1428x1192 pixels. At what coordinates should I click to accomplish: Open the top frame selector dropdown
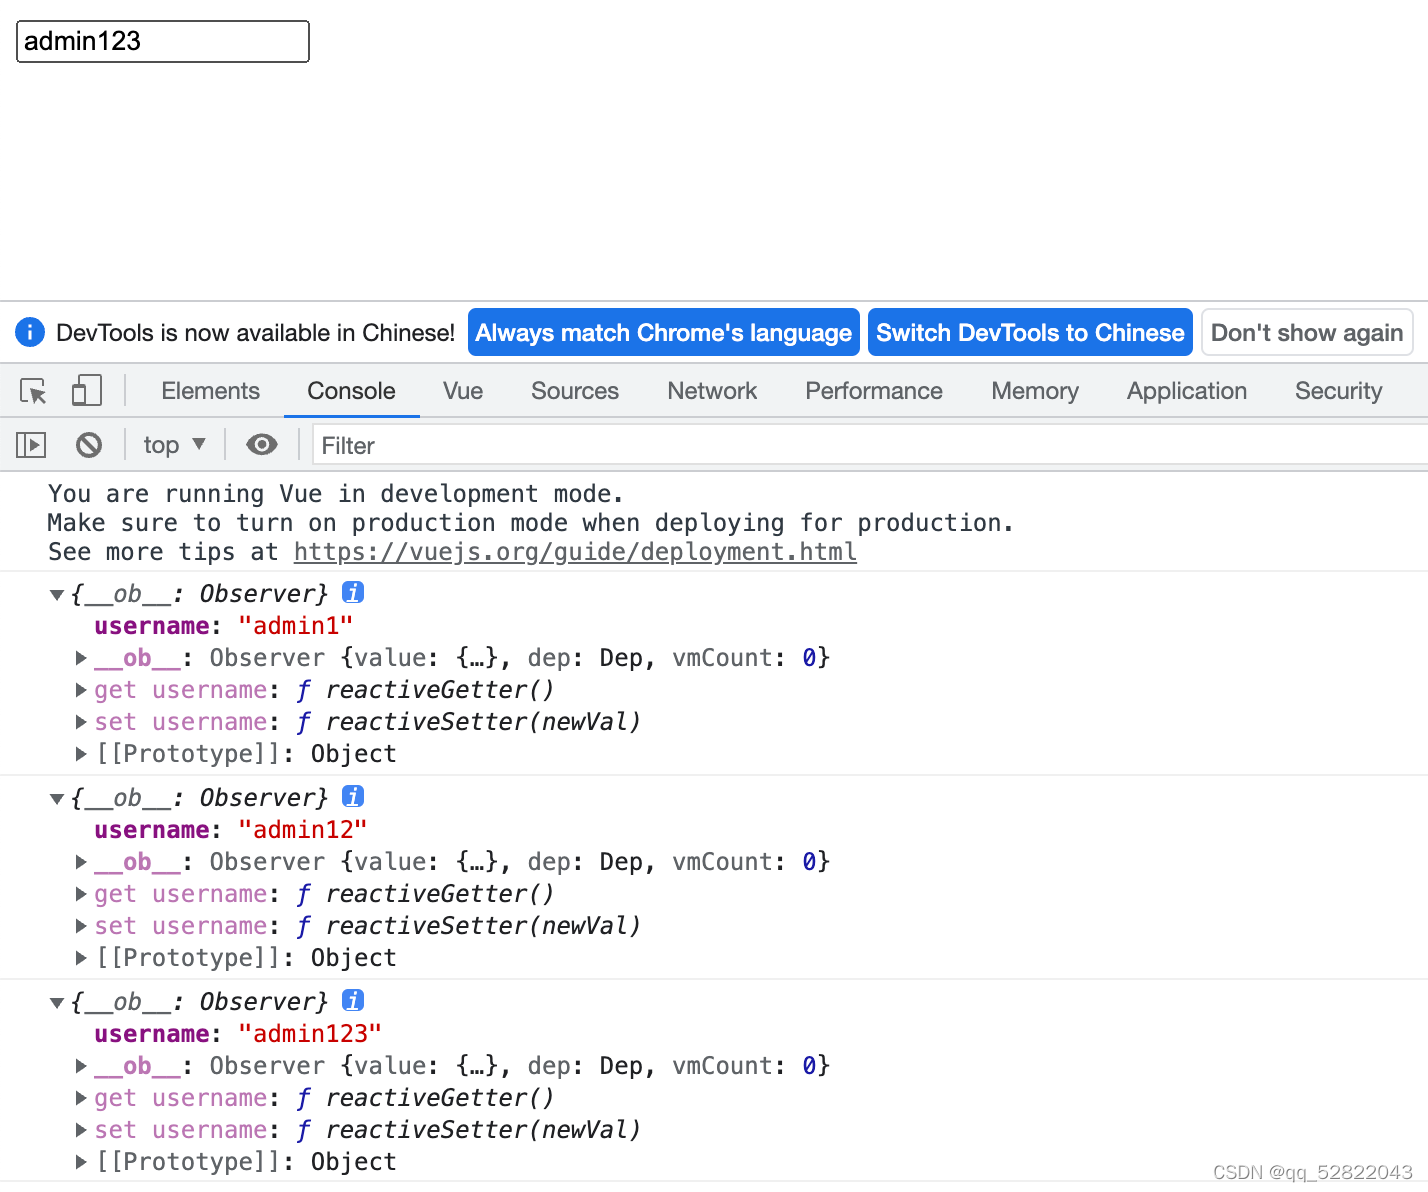pyautogui.click(x=173, y=444)
